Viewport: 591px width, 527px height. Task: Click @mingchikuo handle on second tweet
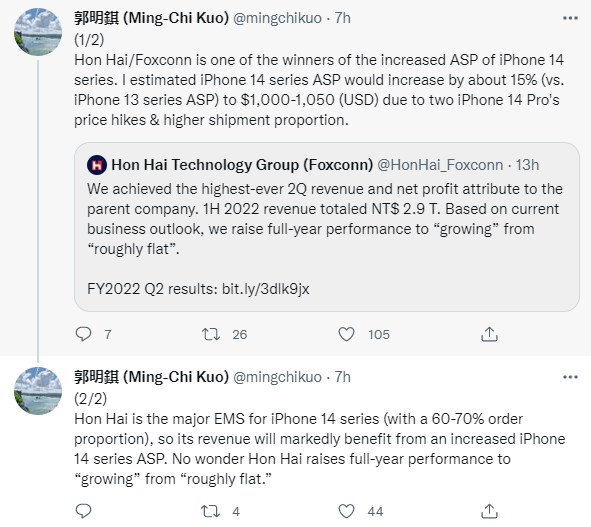click(x=277, y=377)
